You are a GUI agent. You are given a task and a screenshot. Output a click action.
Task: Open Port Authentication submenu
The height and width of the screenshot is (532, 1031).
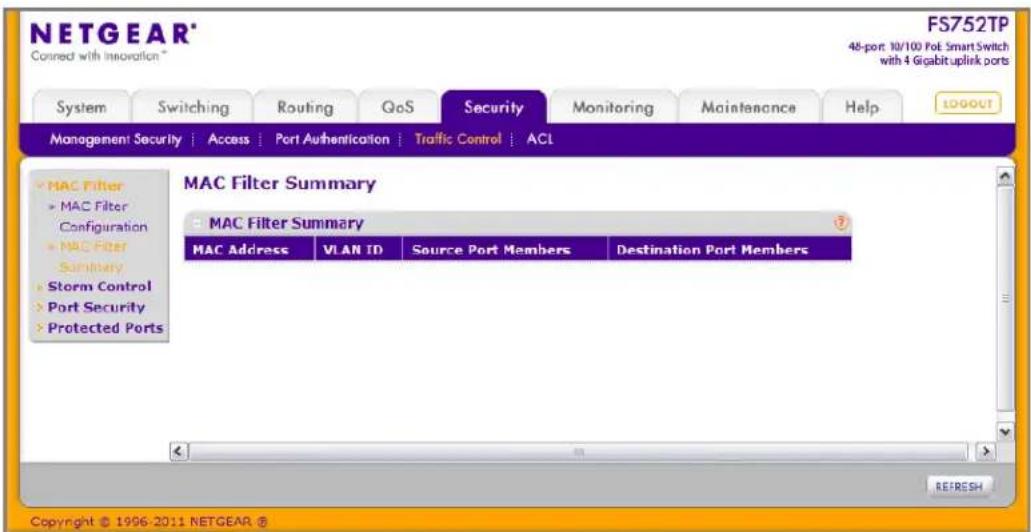point(332,139)
